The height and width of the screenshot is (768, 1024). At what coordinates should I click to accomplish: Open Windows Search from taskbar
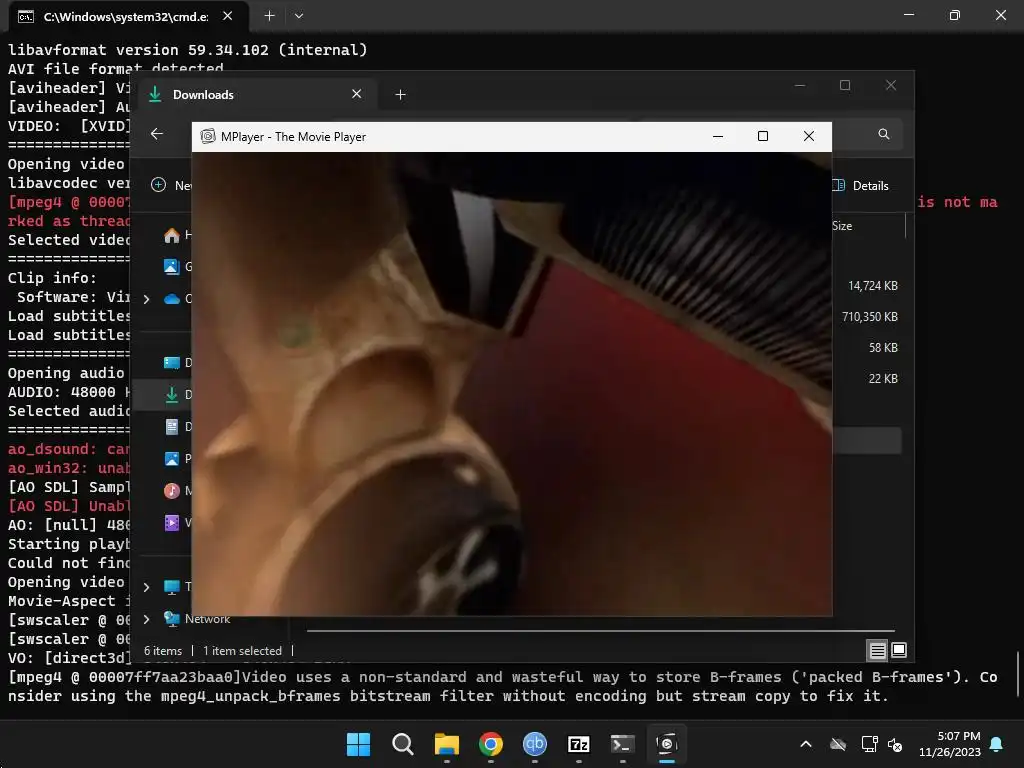point(402,744)
